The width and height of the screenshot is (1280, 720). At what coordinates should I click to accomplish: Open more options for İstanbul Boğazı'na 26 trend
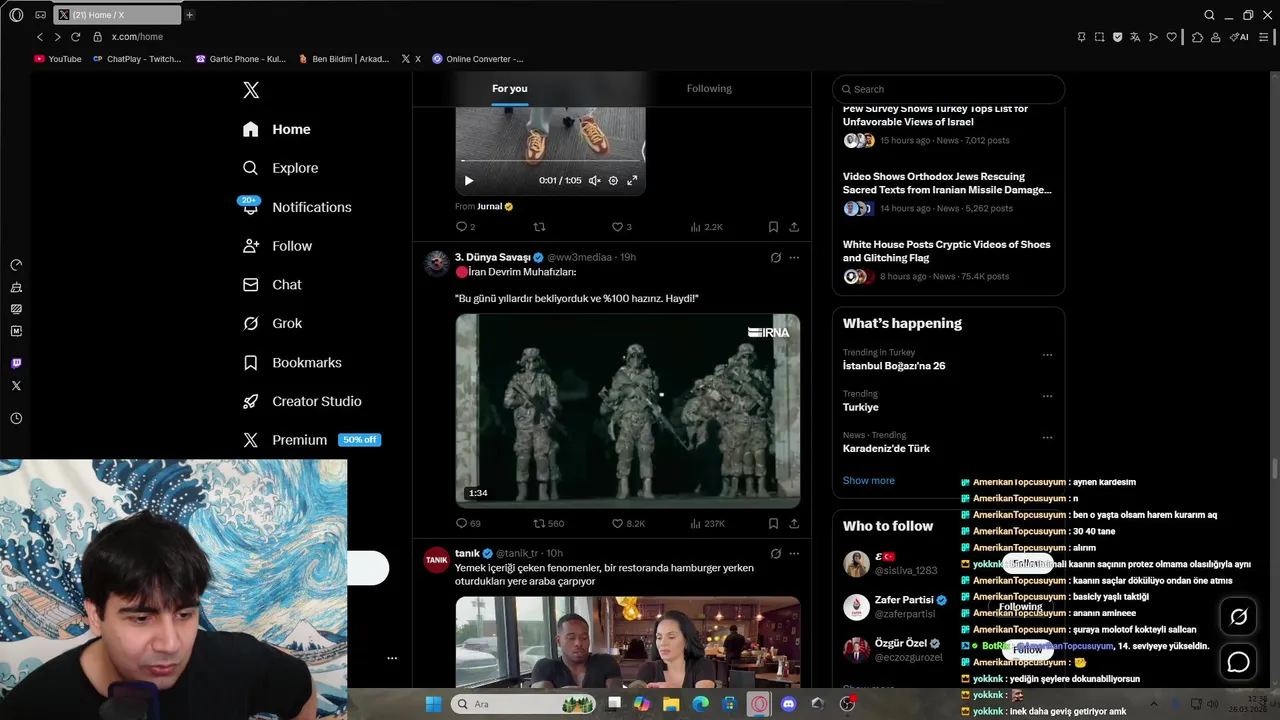pyautogui.click(x=1047, y=355)
